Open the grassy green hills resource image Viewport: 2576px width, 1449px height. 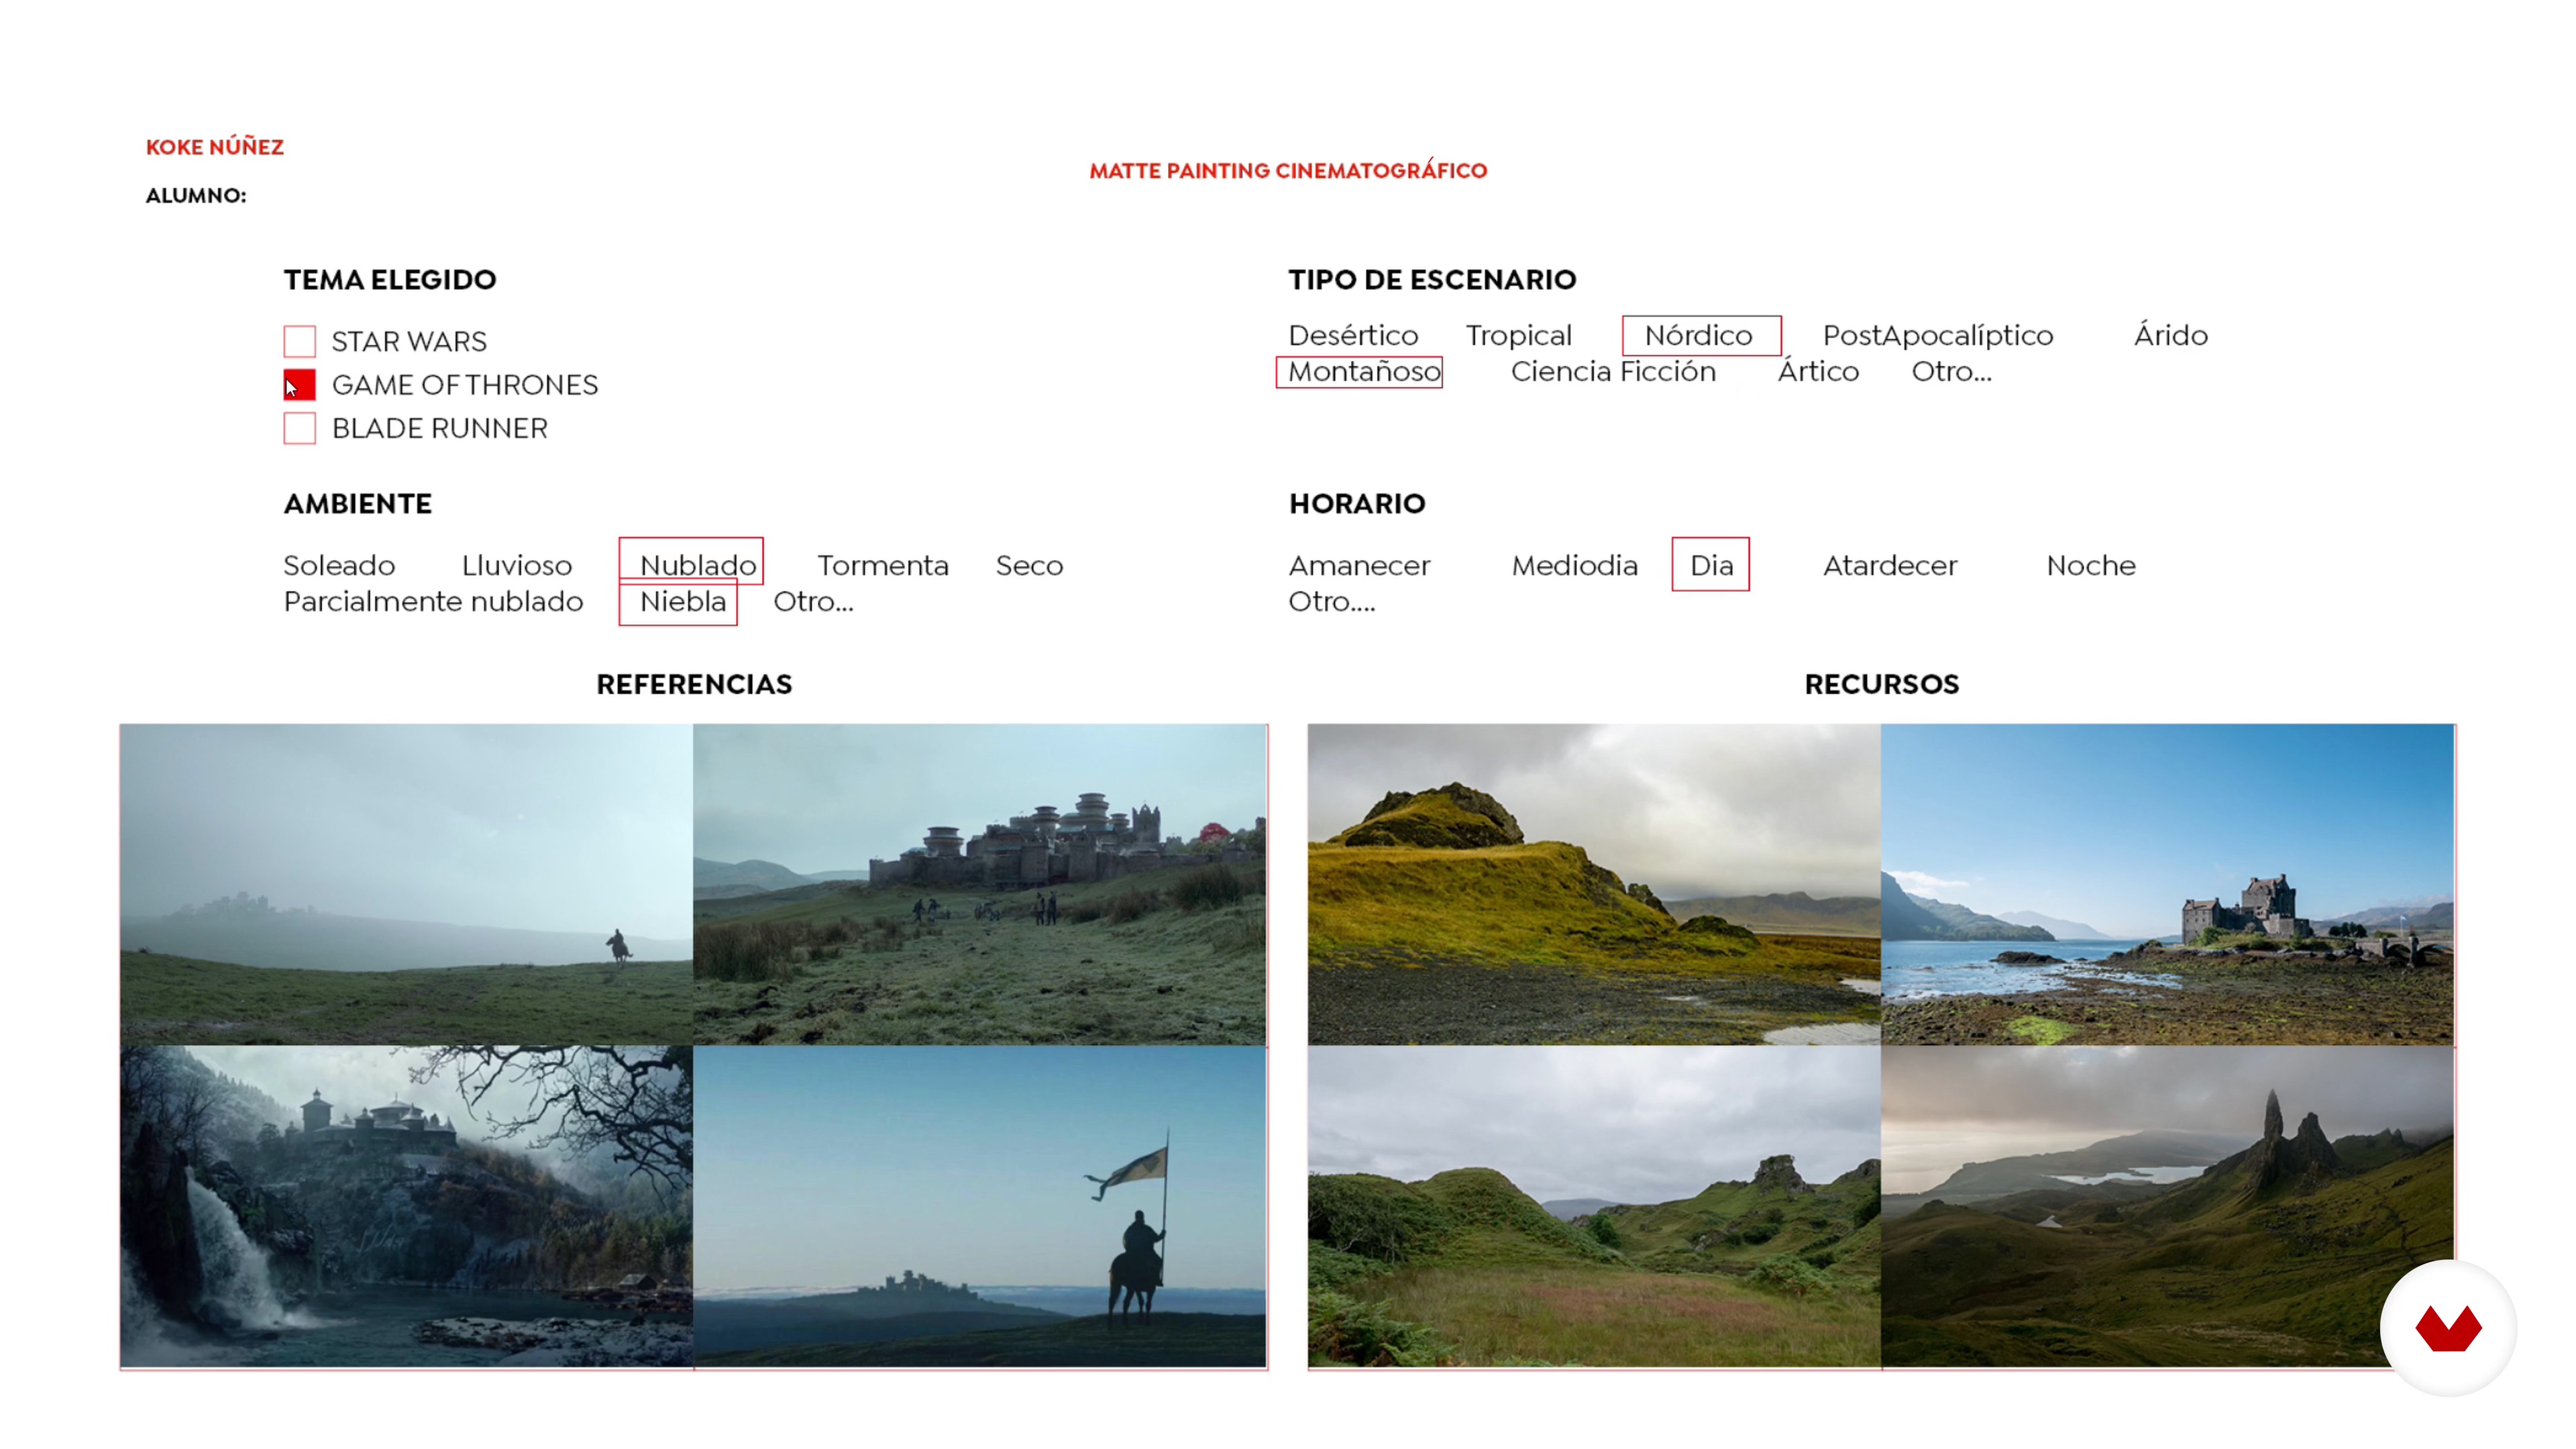(x=1594, y=1206)
